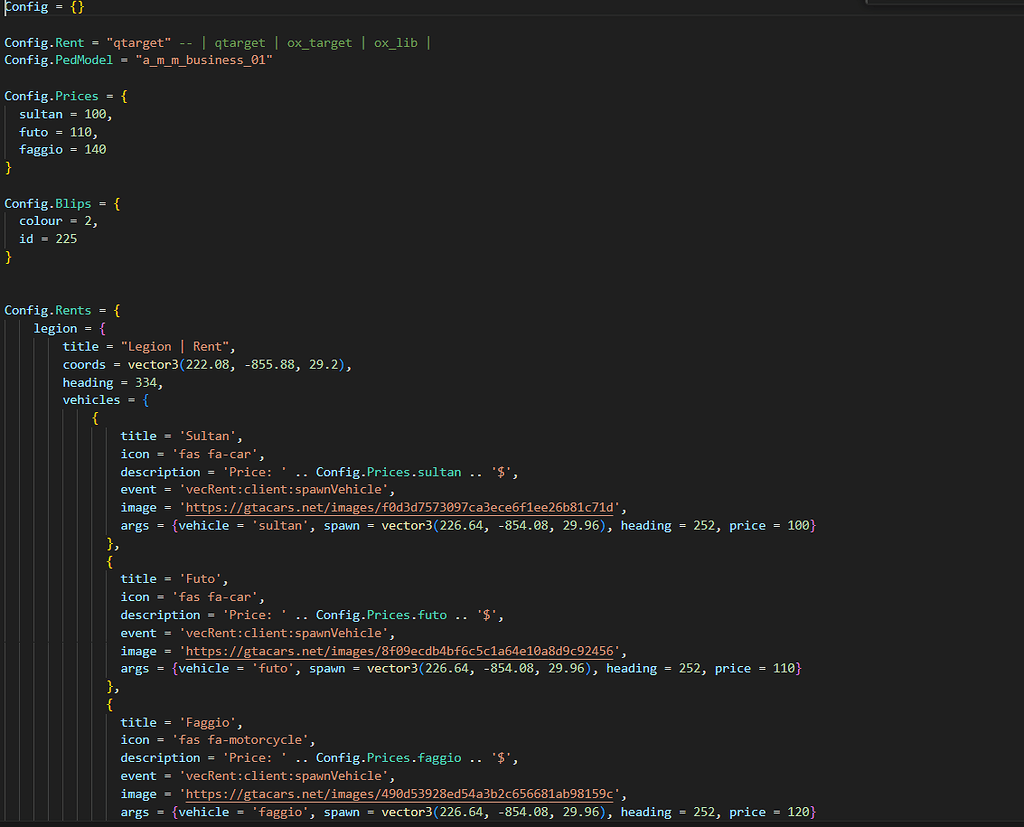This screenshot has width=1024, height=827.
Task: Click the heading = 334 value
Action: coord(148,382)
